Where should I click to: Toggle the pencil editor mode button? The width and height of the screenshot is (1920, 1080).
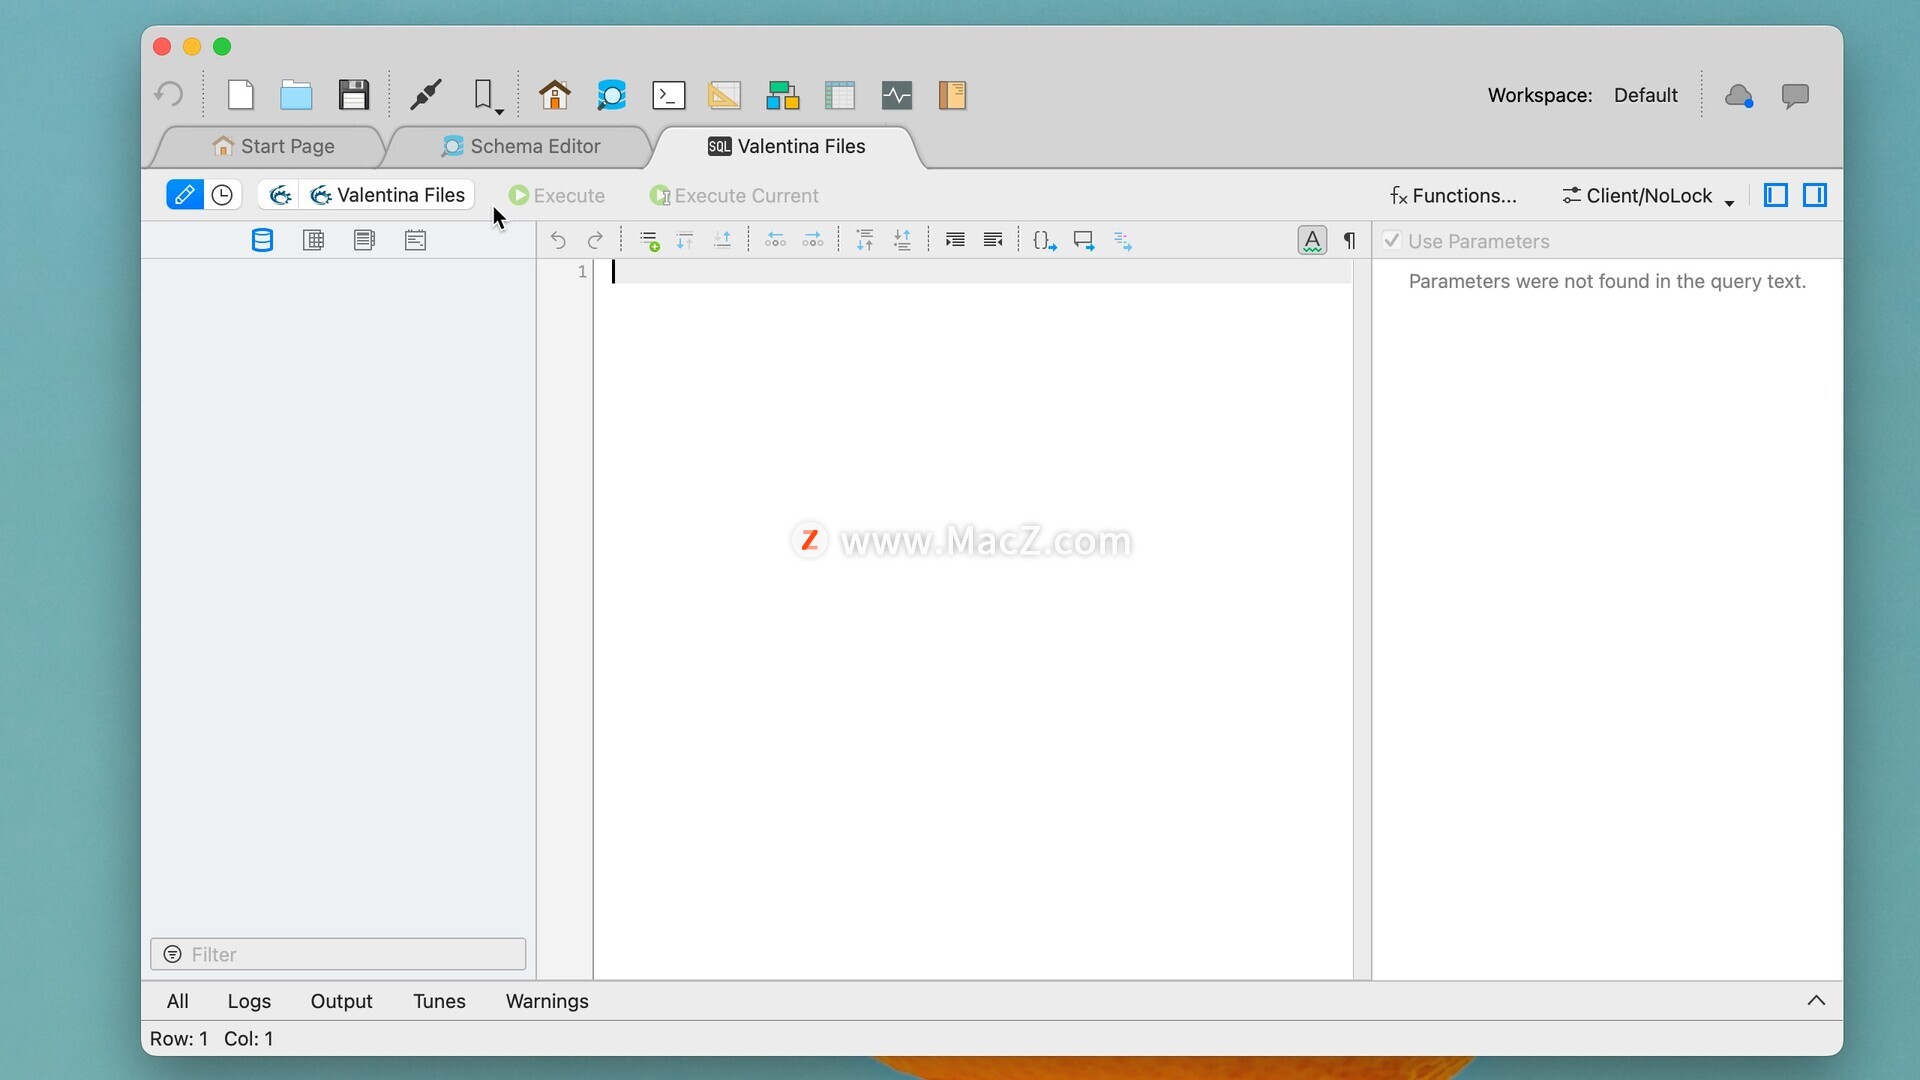pos(184,195)
